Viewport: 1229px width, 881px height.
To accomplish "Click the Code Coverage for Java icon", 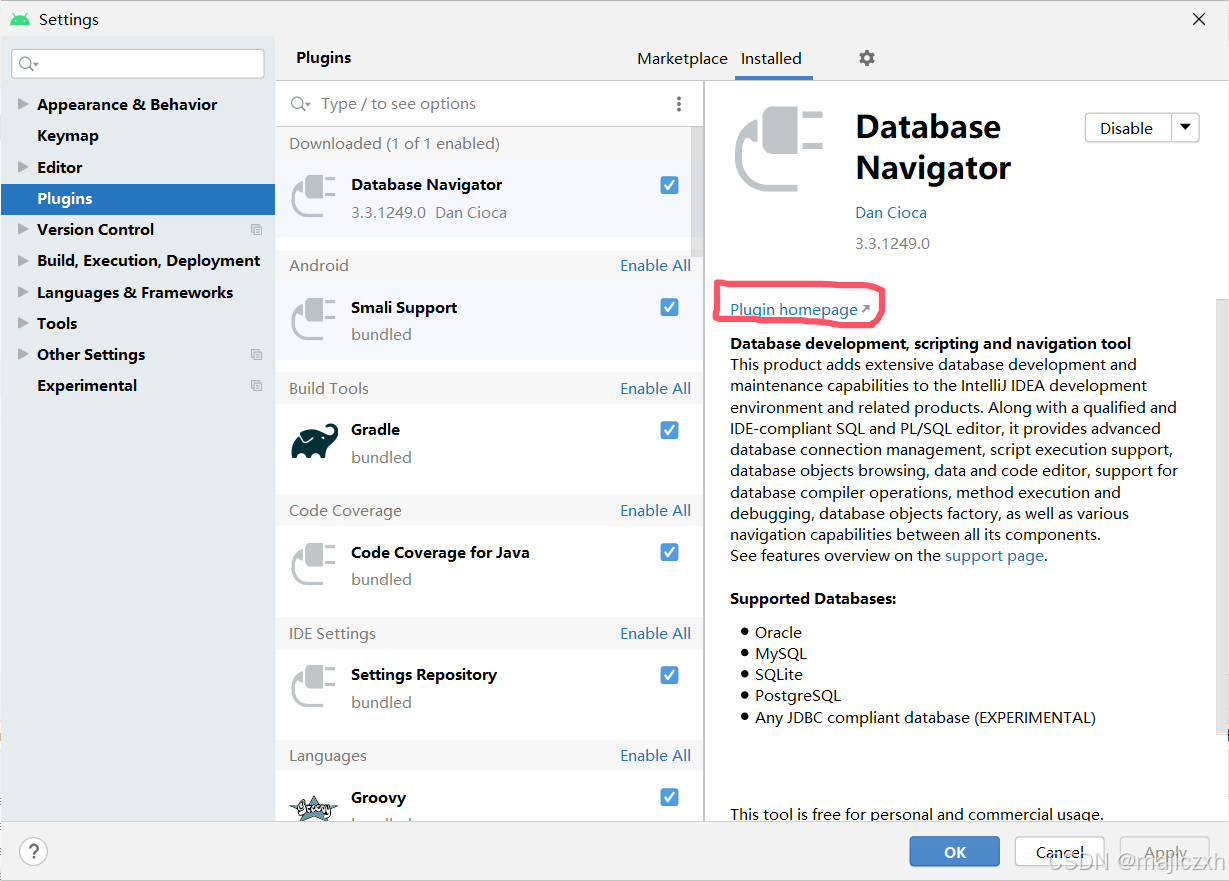I will [313, 565].
